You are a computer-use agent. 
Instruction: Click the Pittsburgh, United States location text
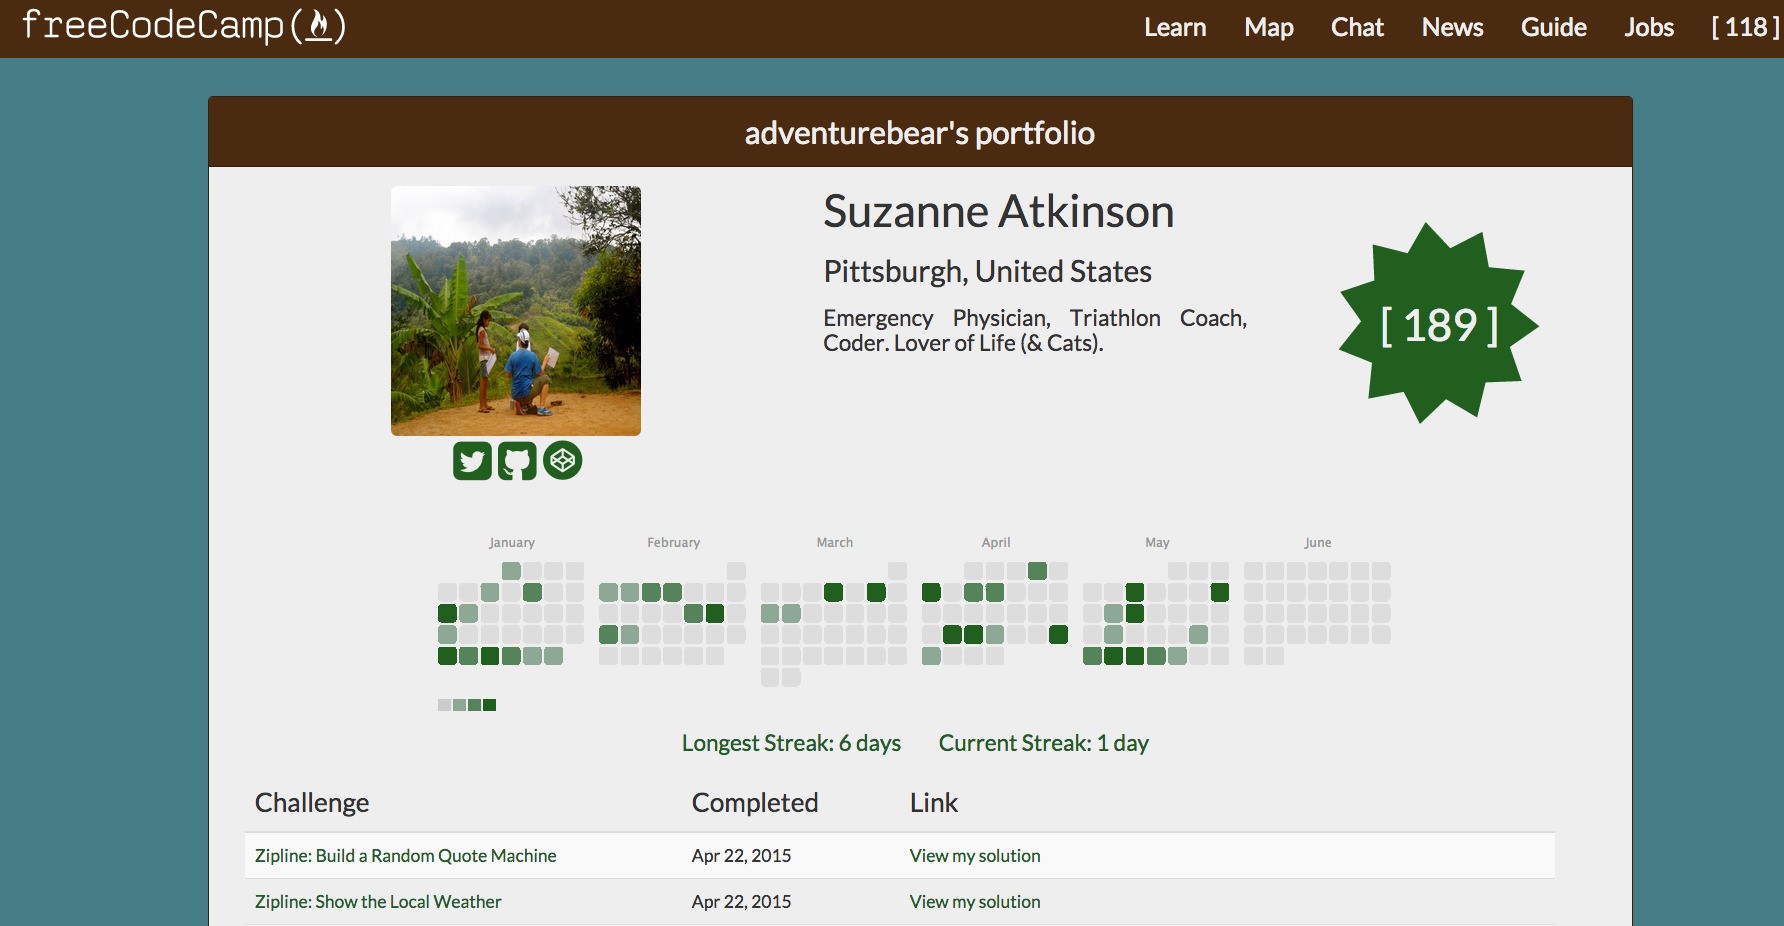[987, 272]
